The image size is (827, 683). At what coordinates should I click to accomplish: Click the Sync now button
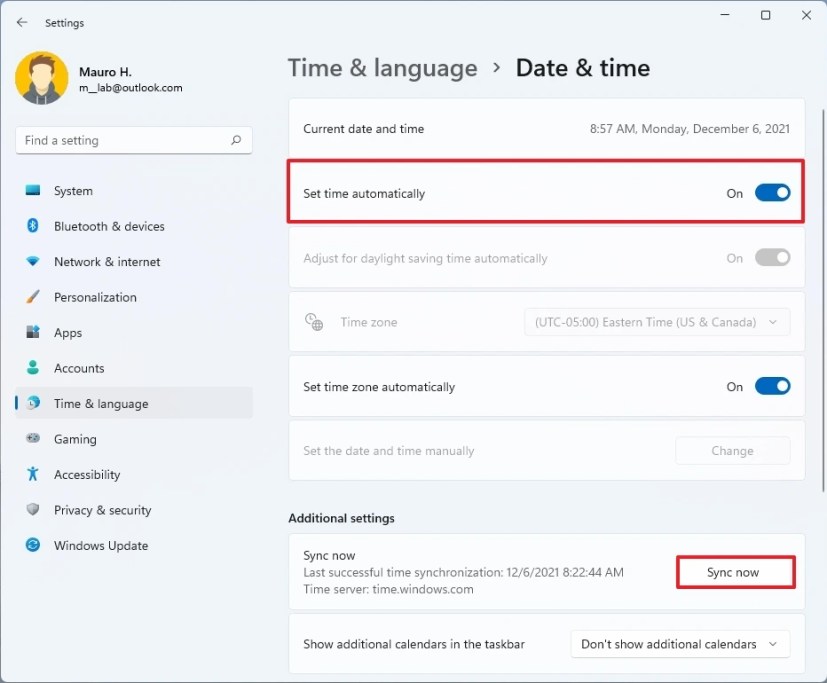click(733, 572)
